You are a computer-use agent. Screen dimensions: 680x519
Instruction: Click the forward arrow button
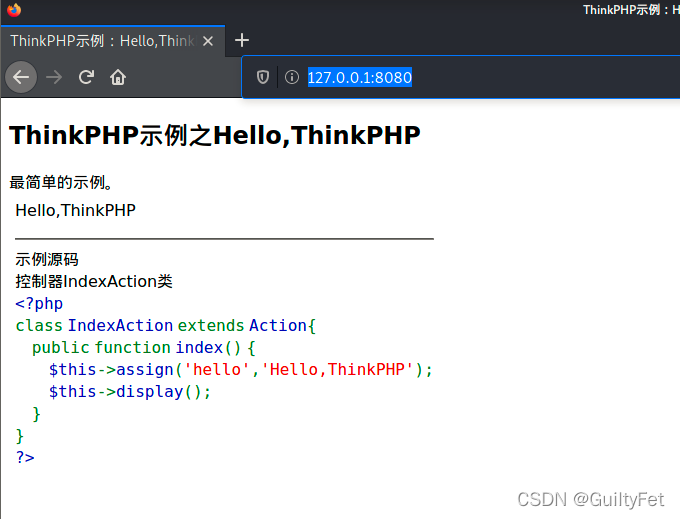(x=54, y=77)
